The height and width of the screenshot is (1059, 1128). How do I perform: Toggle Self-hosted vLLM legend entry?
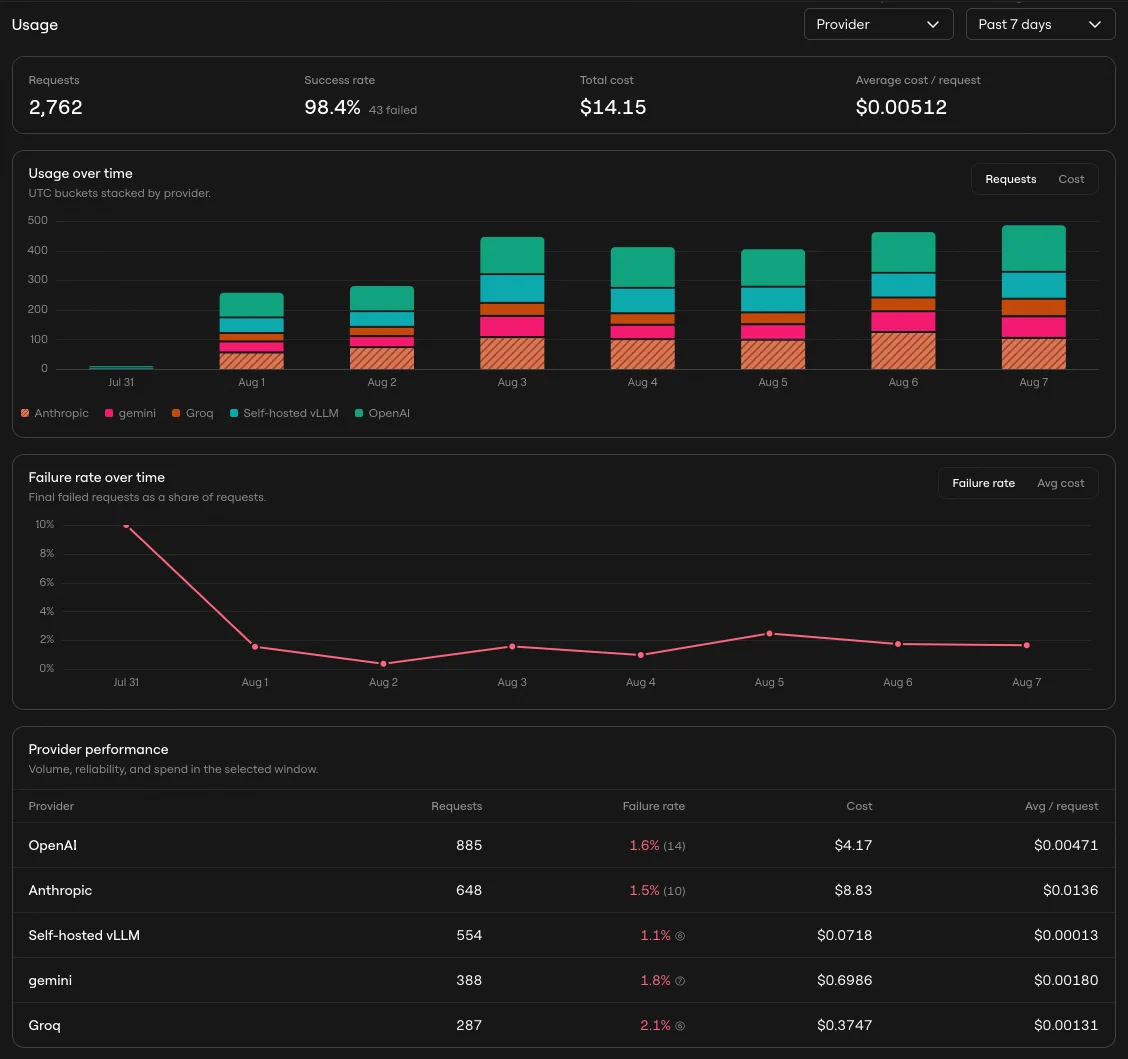coord(284,413)
